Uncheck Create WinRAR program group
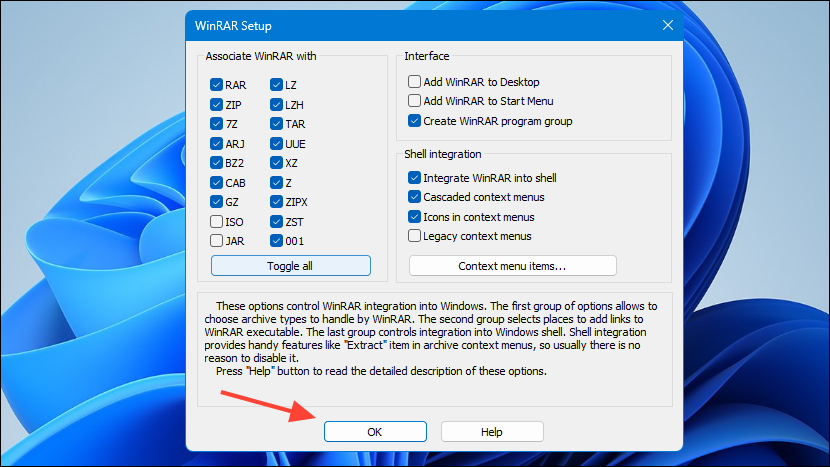Image resolution: width=830 pixels, height=467 pixels. 414,121
